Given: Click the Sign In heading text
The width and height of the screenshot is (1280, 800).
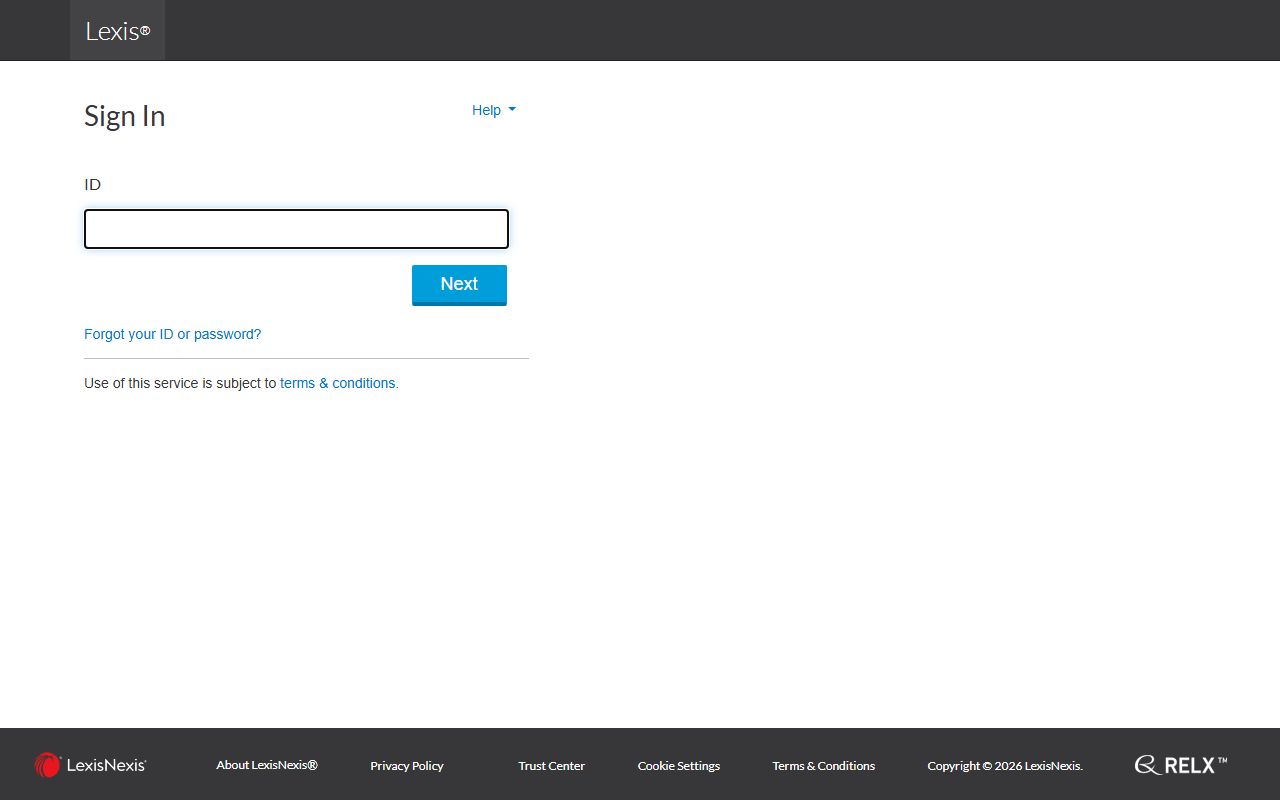Looking at the screenshot, I should [x=125, y=116].
